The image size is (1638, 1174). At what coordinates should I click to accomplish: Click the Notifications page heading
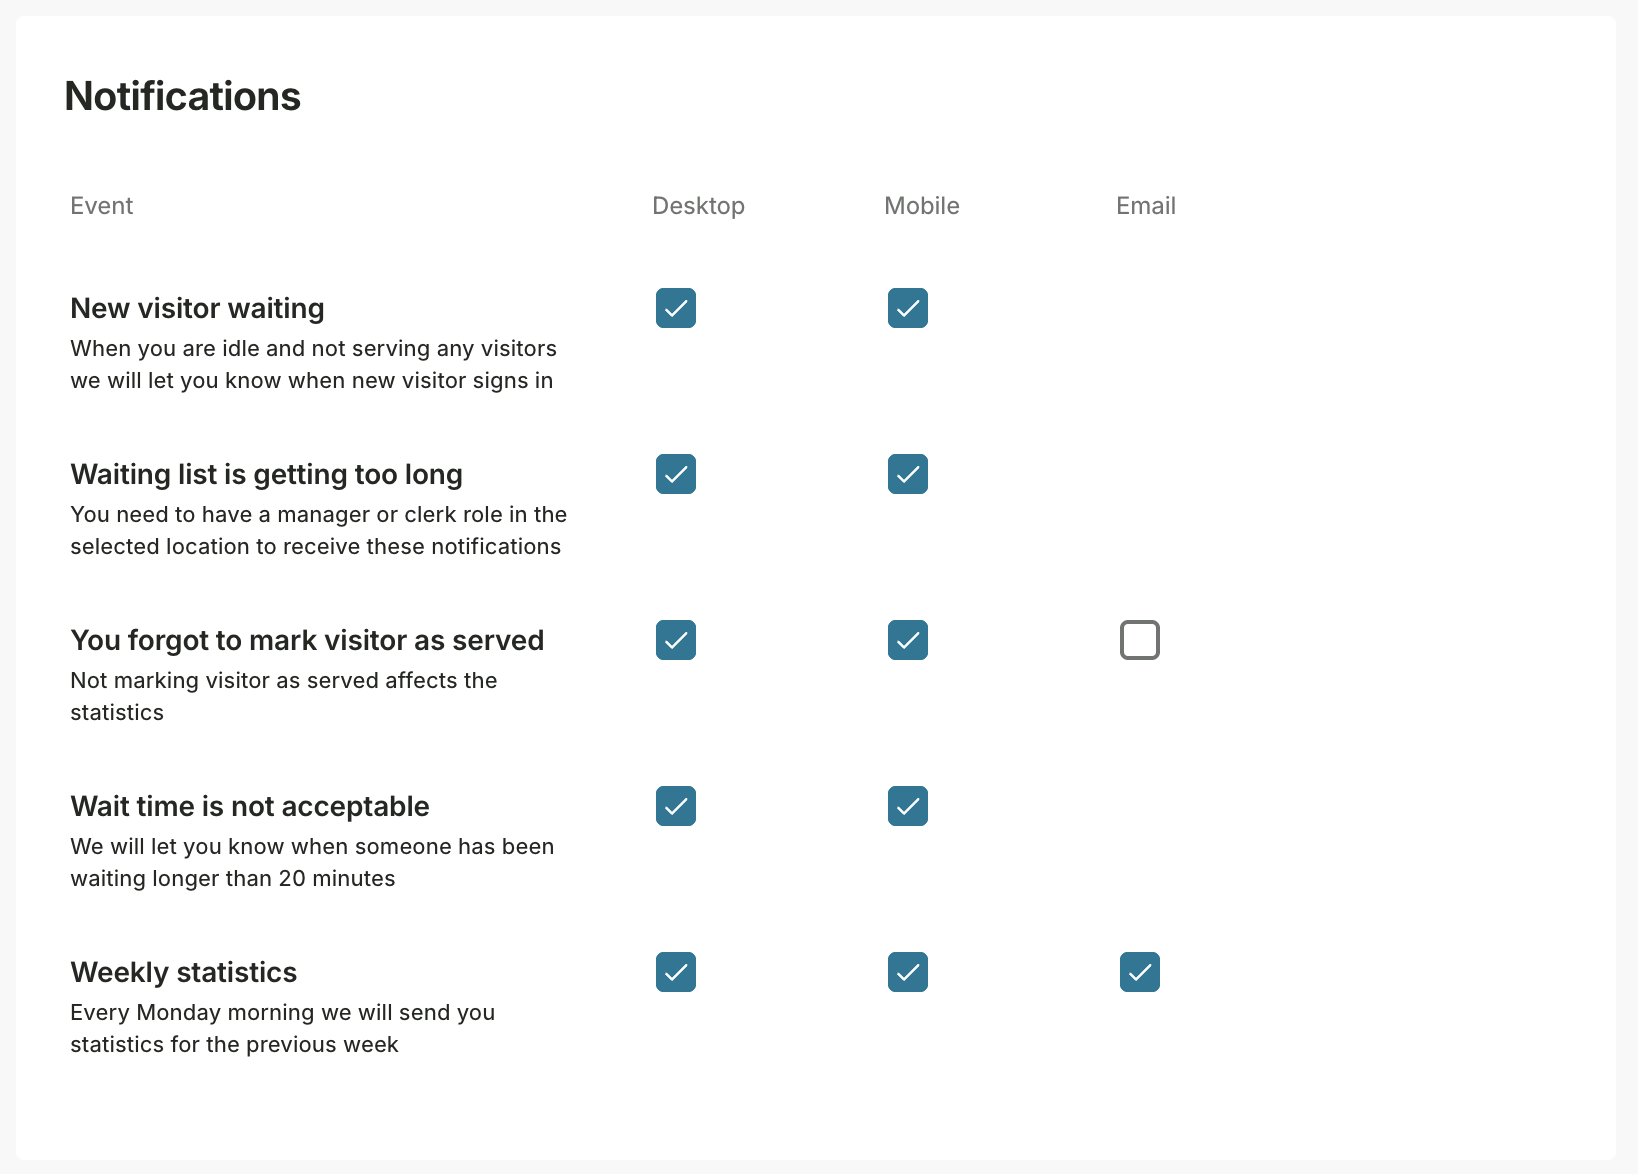tap(182, 96)
